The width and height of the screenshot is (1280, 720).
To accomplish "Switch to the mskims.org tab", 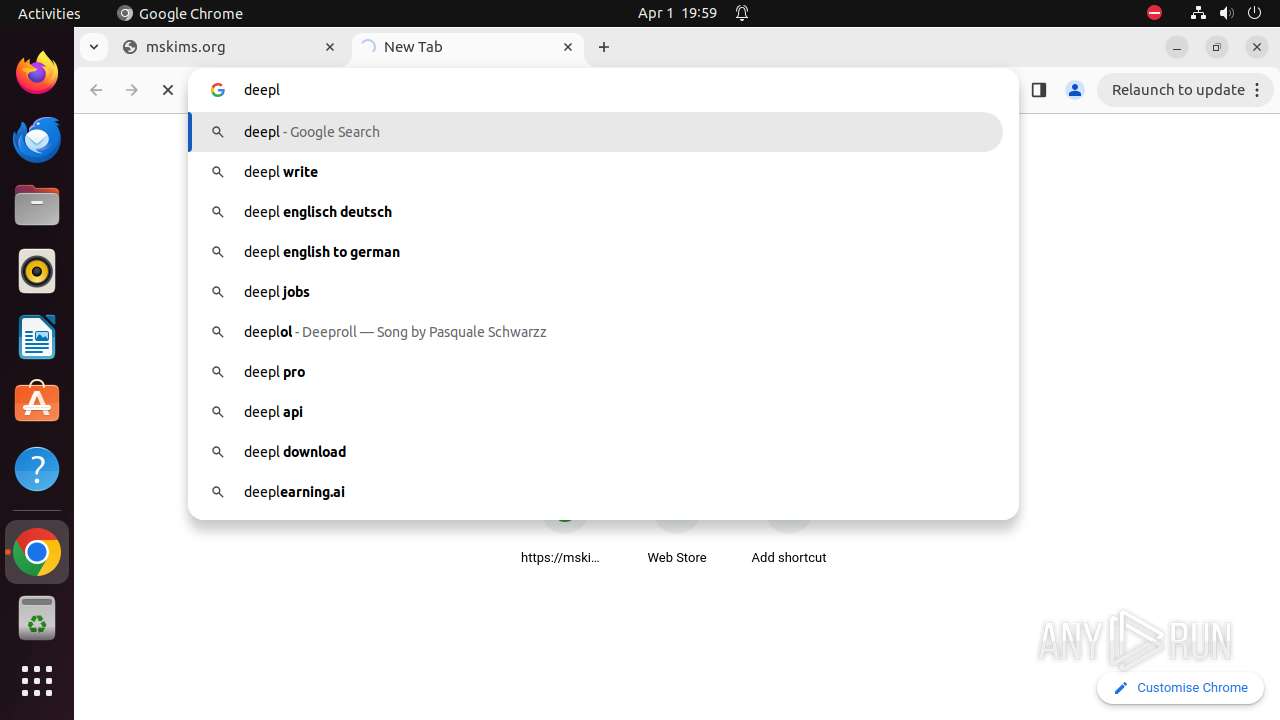I will [229, 47].
